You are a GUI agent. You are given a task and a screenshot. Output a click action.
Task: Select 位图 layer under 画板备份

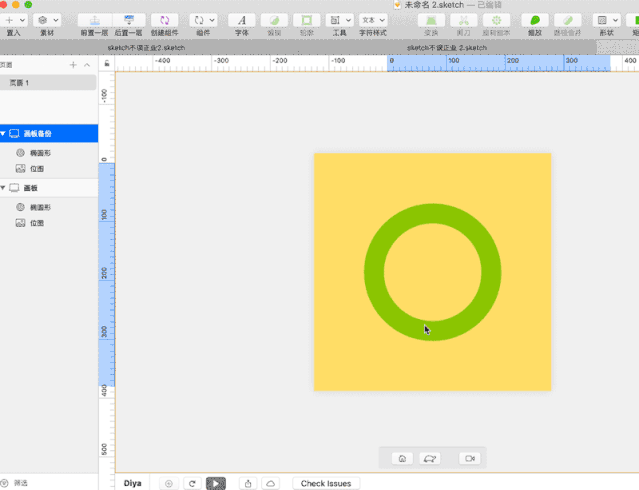coord(49,169)
